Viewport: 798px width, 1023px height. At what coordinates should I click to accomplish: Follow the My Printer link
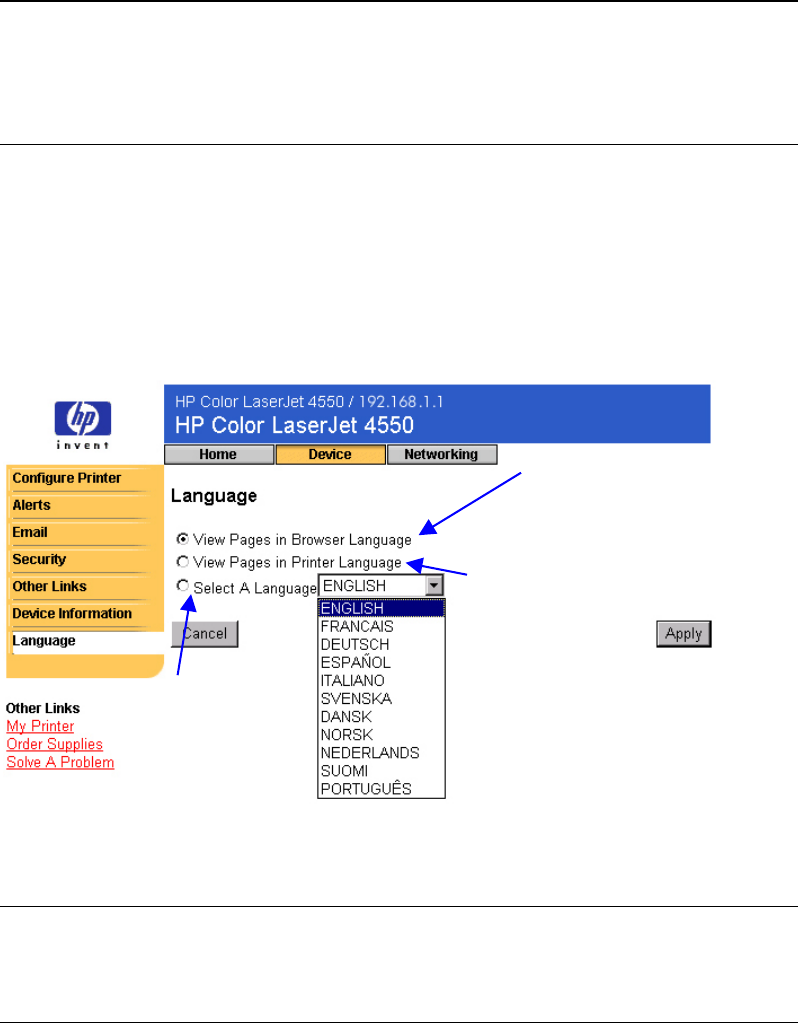coord(40,726)
